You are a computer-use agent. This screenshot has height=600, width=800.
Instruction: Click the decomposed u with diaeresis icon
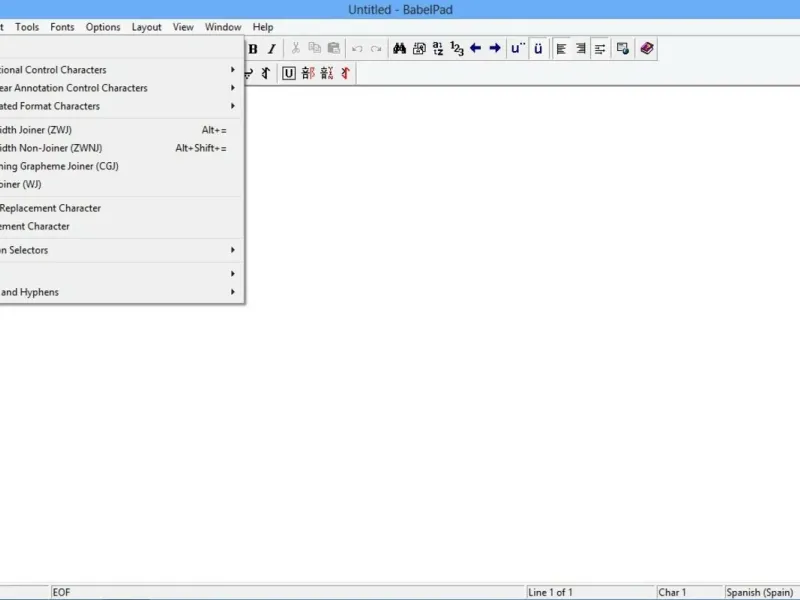tap(518, 48)
